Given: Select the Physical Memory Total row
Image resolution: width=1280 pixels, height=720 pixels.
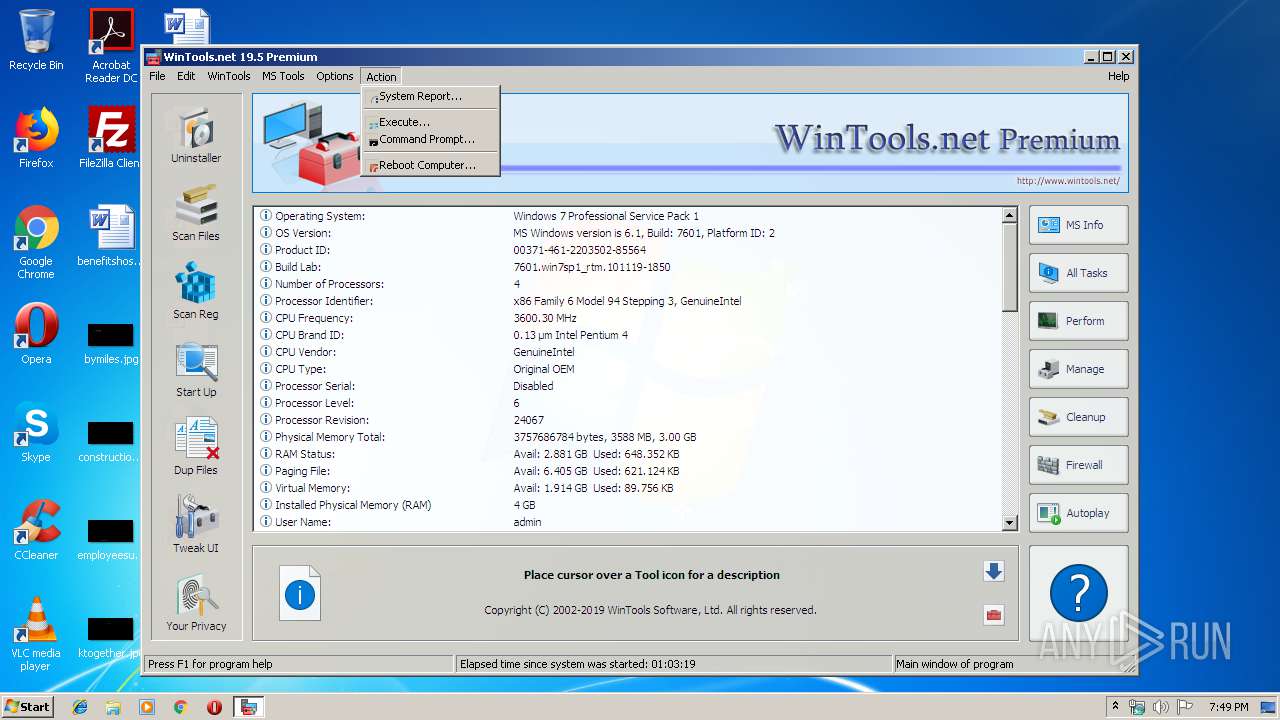Looking at the screenshot, I should click(x=629, y=437).
